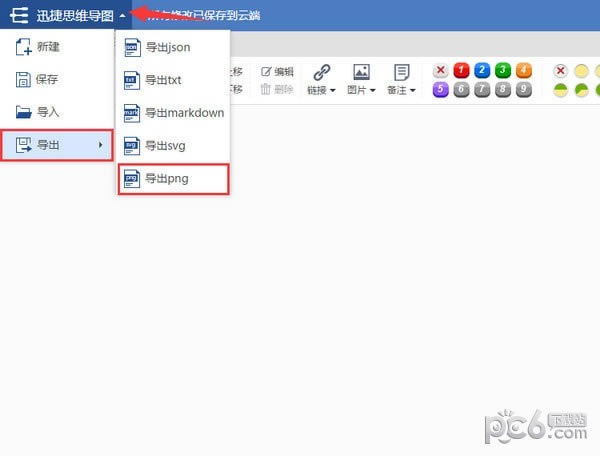
Task: Click the txt file icon
Action: click(x=132, y=80)
